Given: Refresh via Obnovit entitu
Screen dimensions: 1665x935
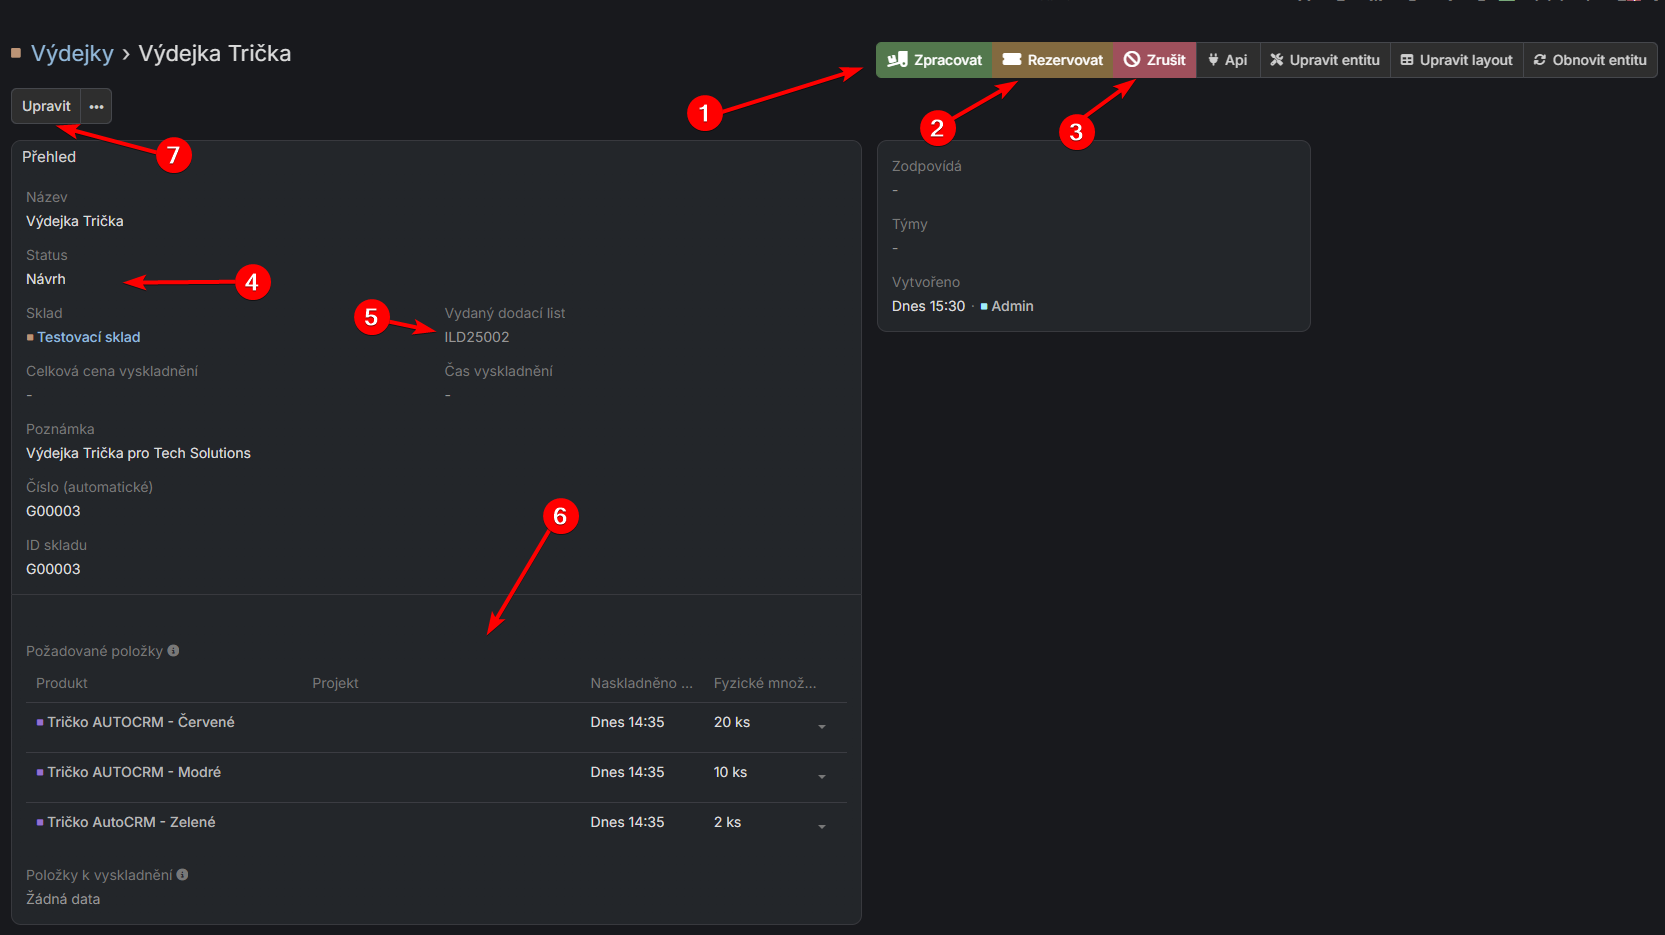Looking at the screenshot, I should pyautogui.click(x=1590, y=60).
